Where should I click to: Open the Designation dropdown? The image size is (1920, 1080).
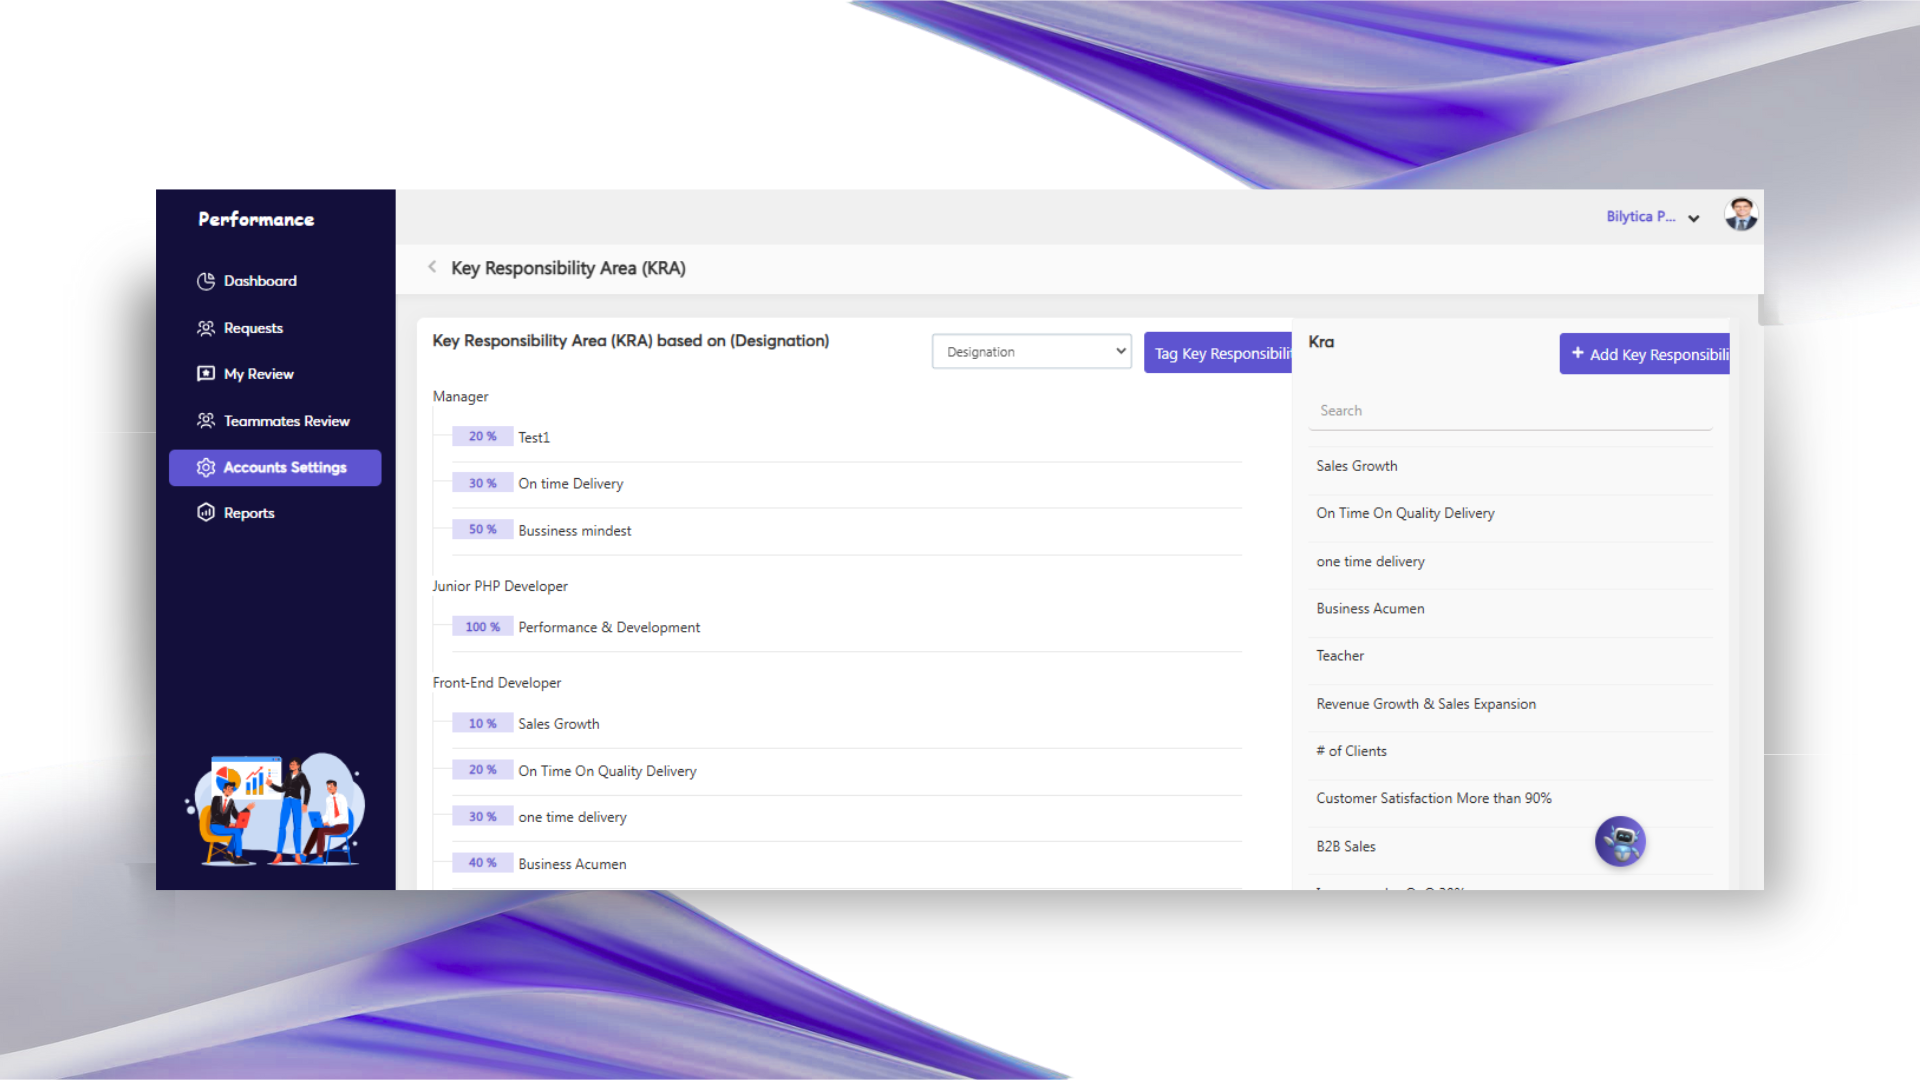tap(1031, 352)
